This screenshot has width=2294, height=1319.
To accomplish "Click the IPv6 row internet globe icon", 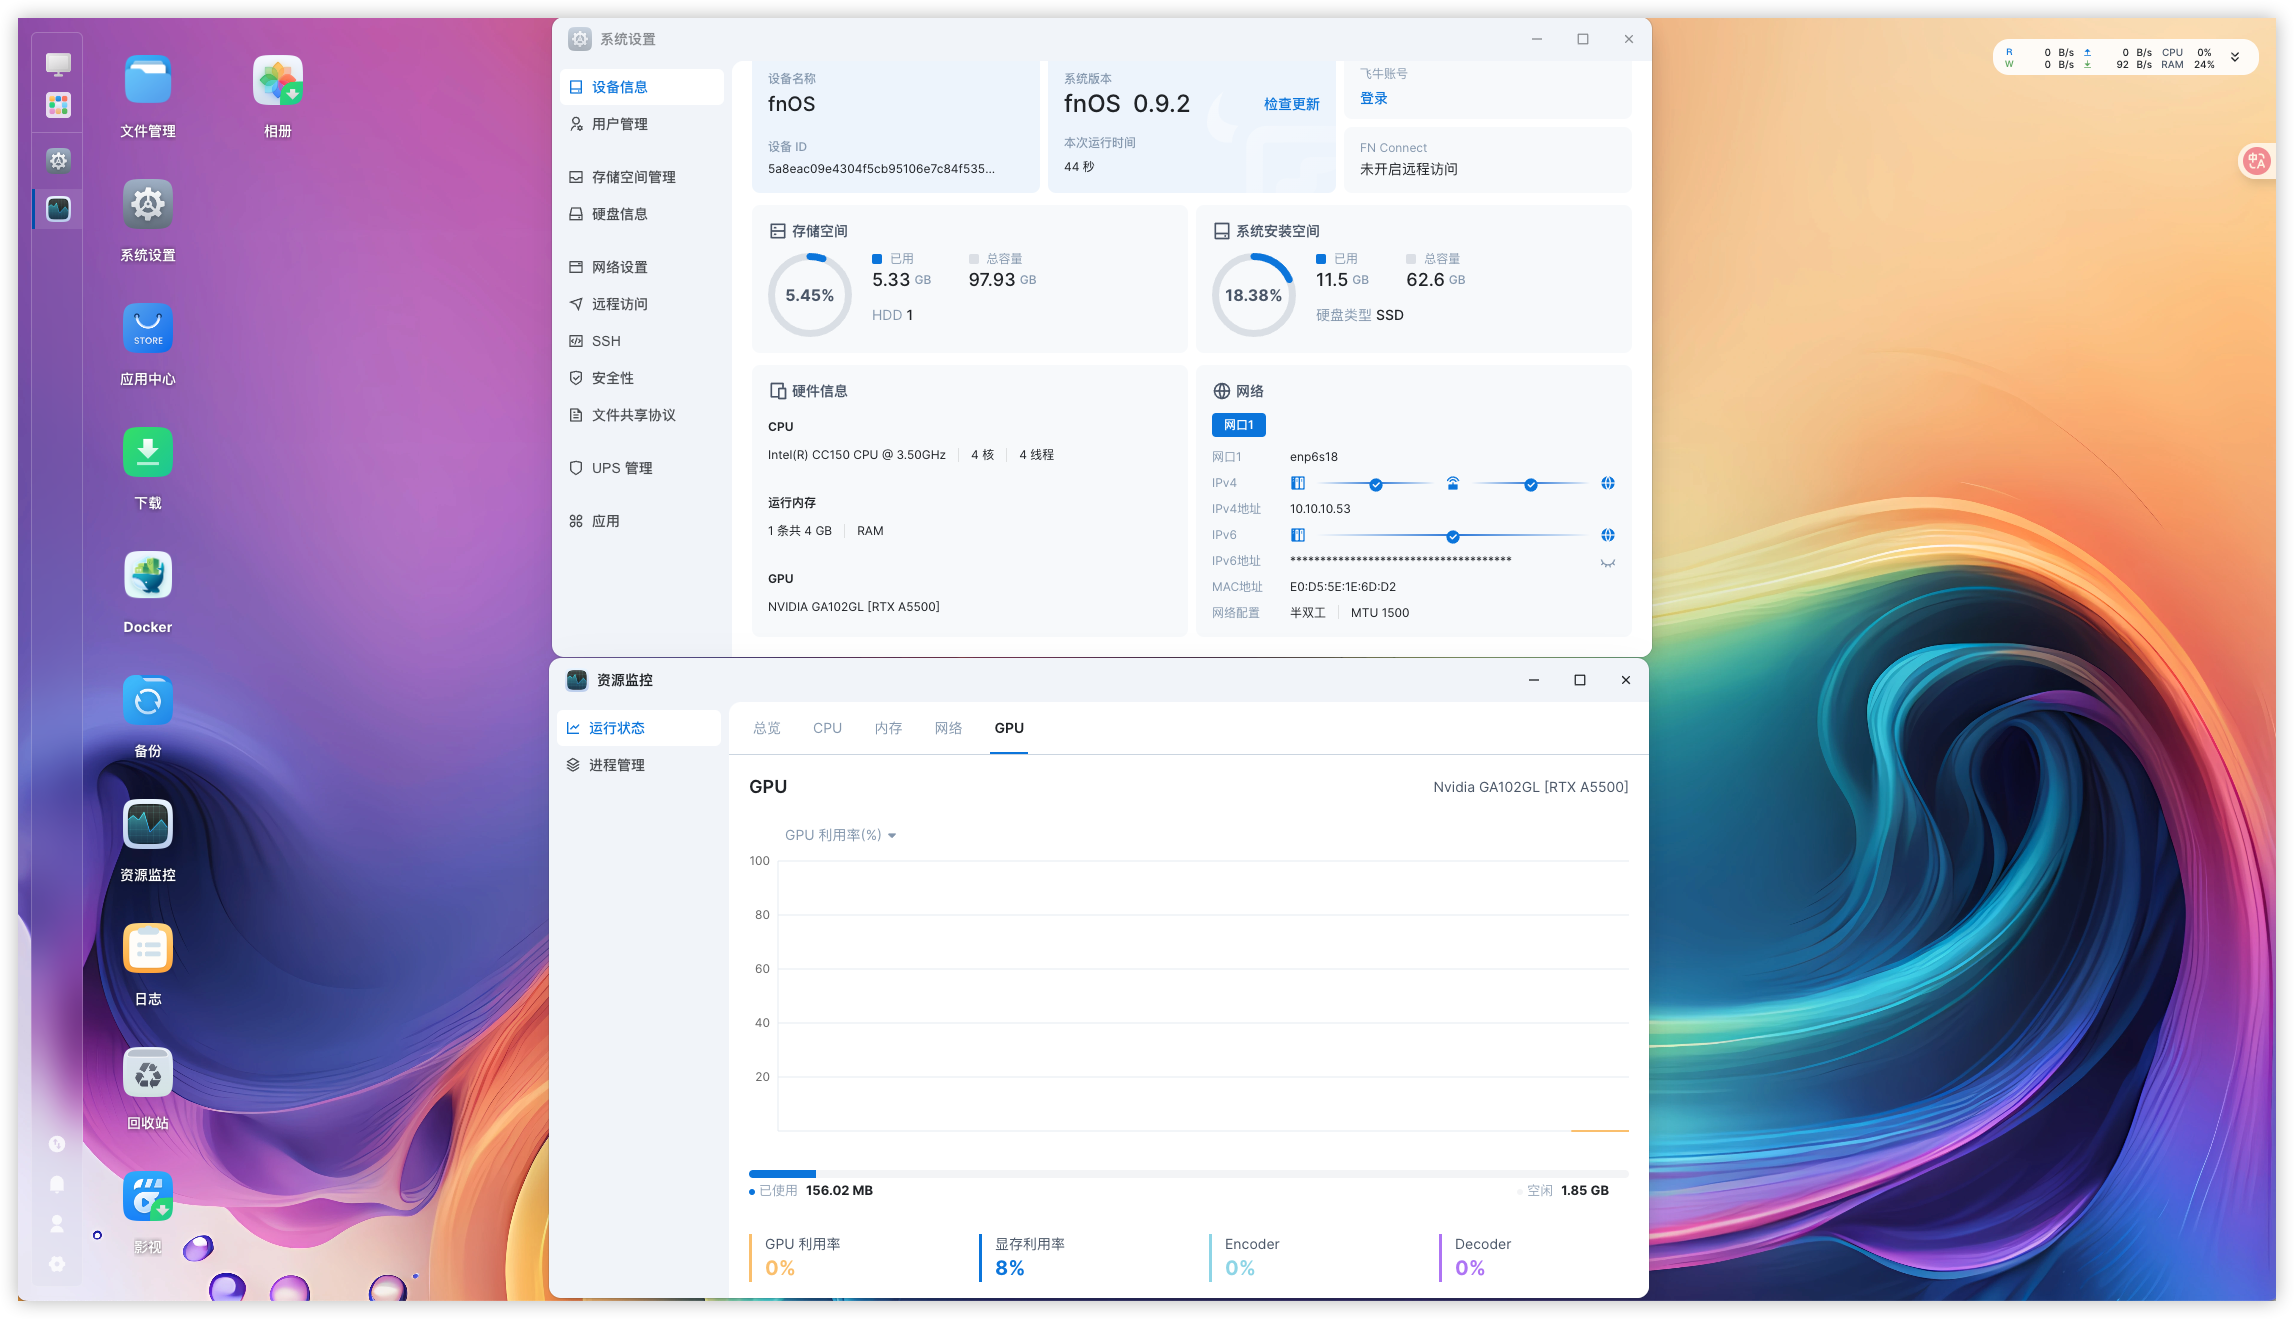I will click(x=1608, y=536).
